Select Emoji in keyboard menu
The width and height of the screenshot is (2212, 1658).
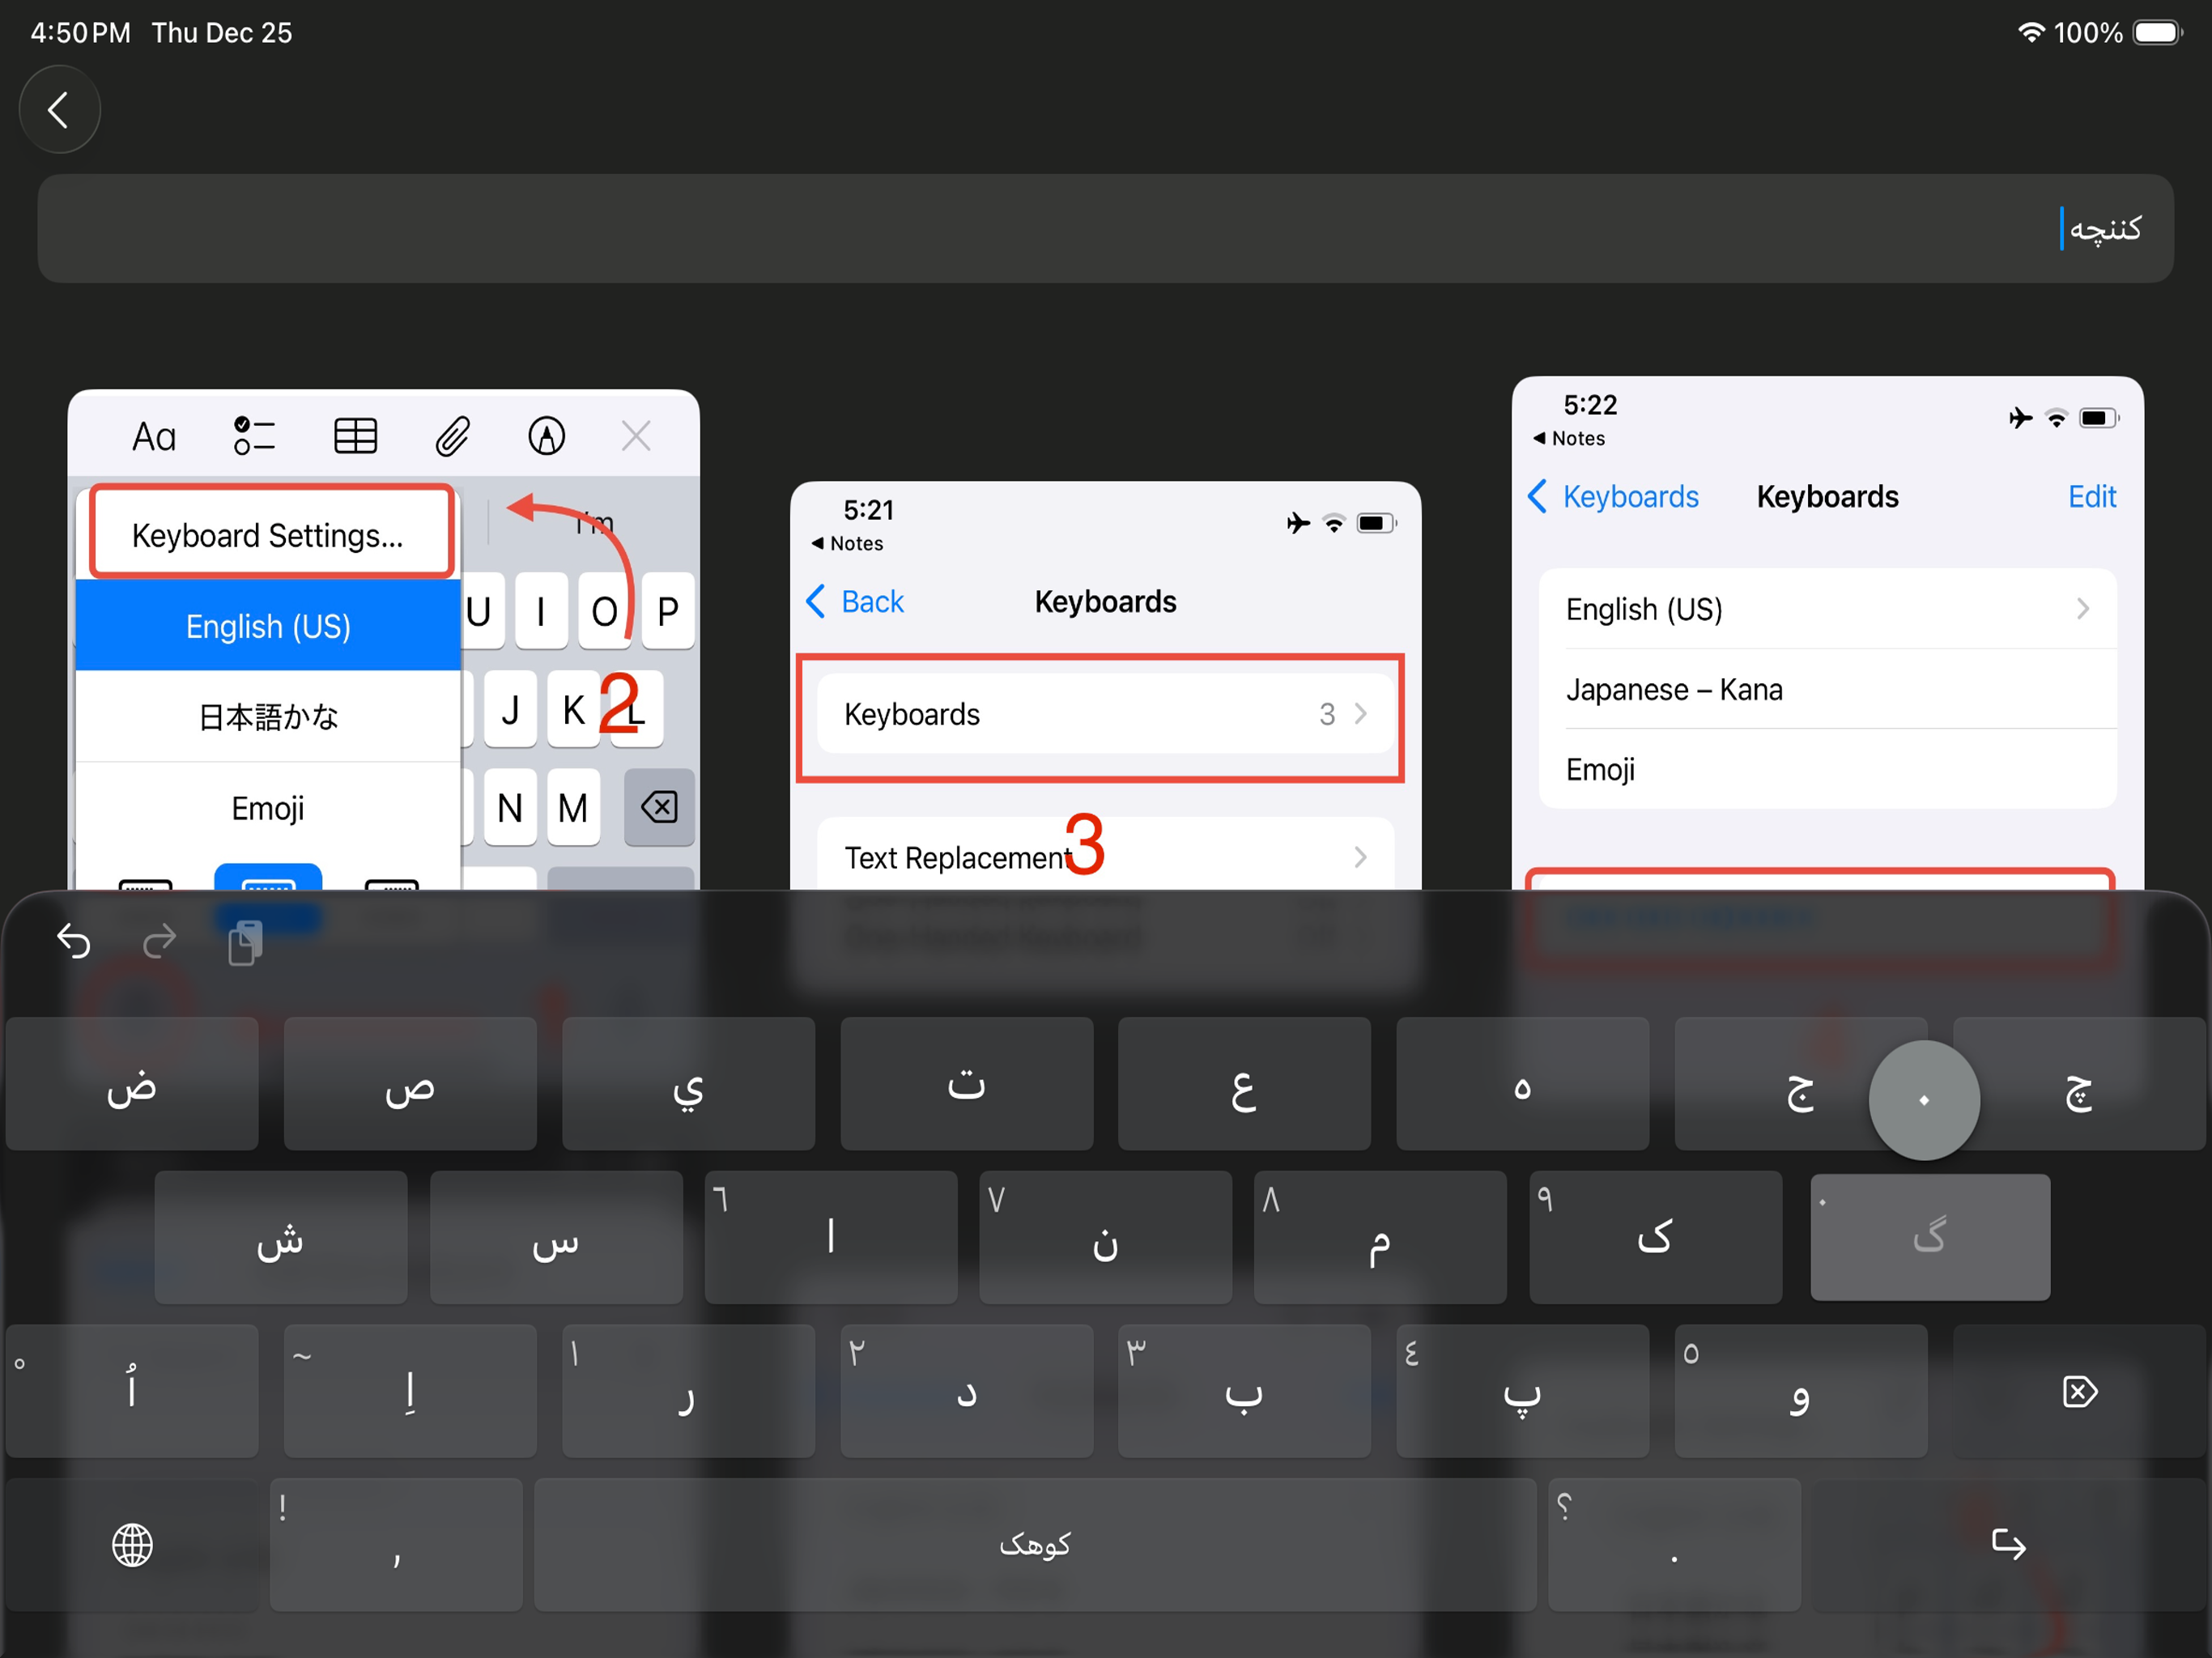pos(268,808)
